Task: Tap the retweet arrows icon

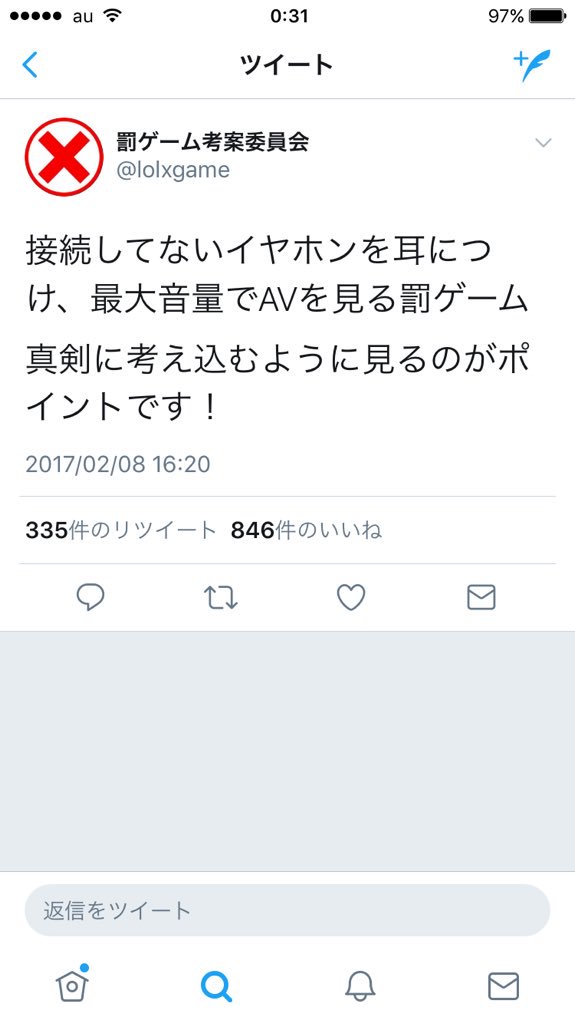Action: tap(220, 598)
